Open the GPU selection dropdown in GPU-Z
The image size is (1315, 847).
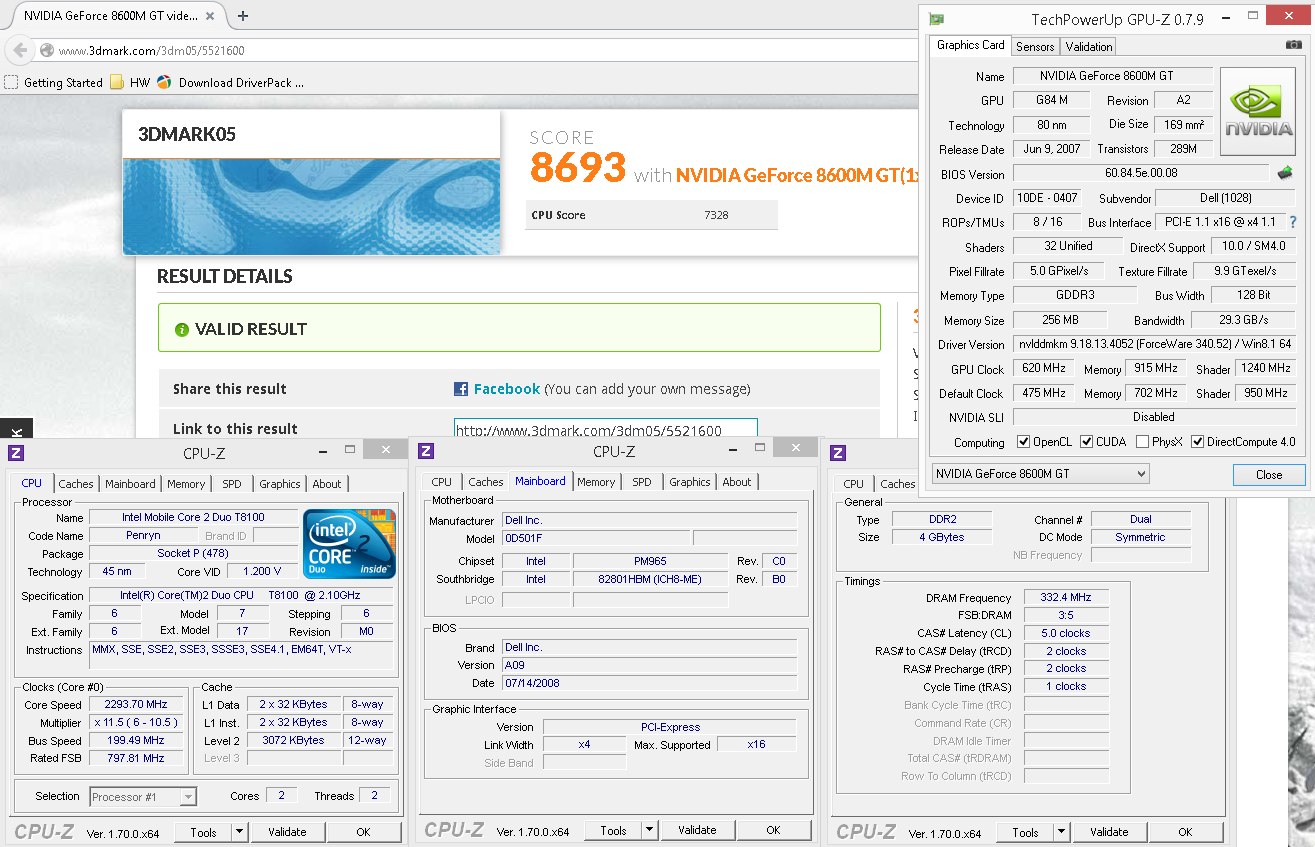pyautogui.click(x=1040, y=473)
